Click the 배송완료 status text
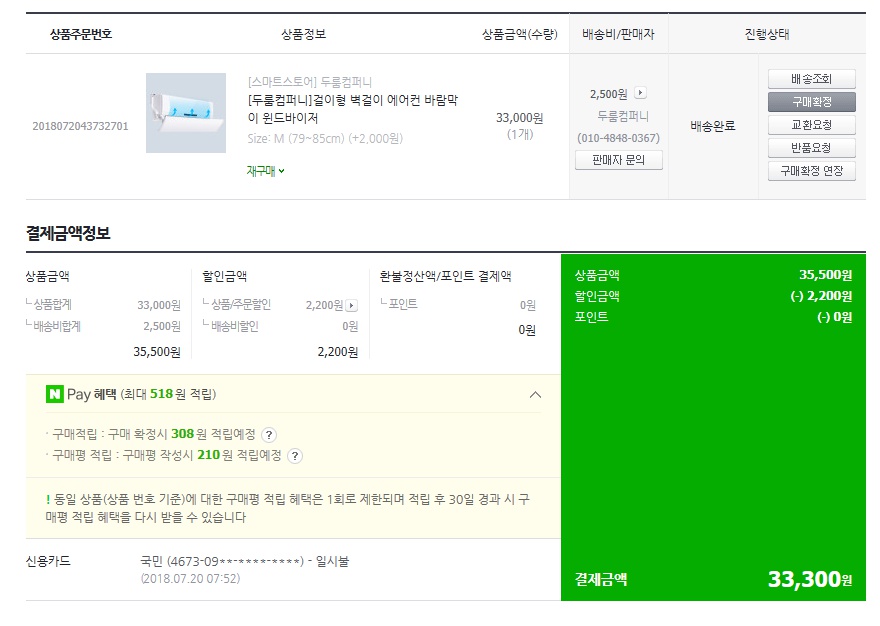This screenshot has height=626, width=880. tap(713, 126)
